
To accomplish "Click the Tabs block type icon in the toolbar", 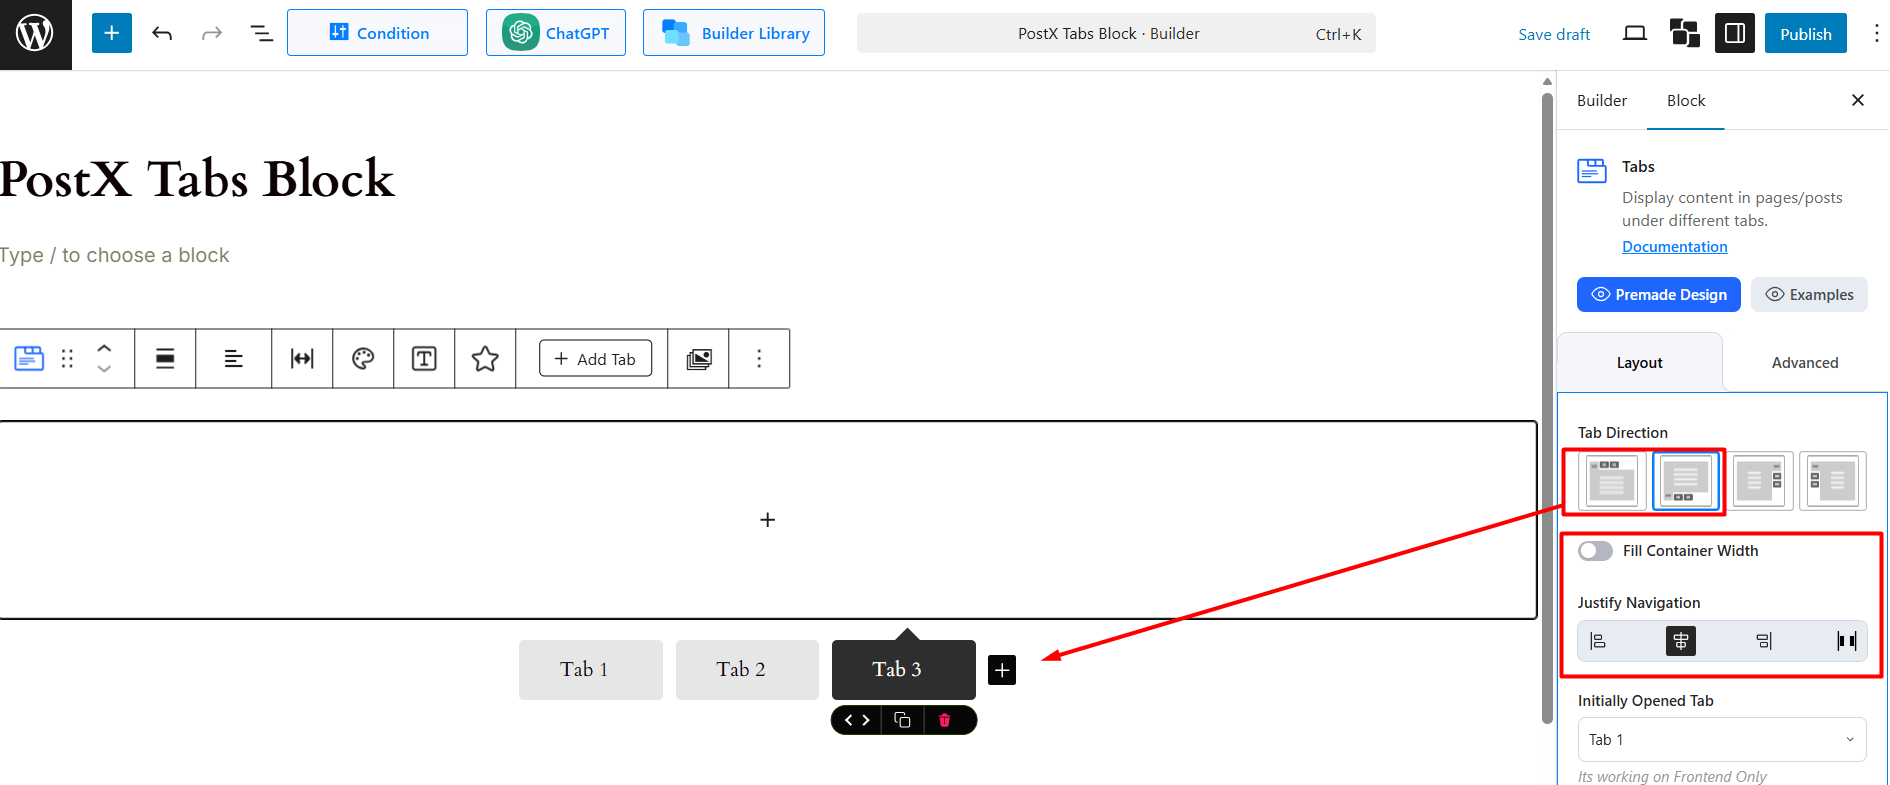I will click(x=29, y=358).
